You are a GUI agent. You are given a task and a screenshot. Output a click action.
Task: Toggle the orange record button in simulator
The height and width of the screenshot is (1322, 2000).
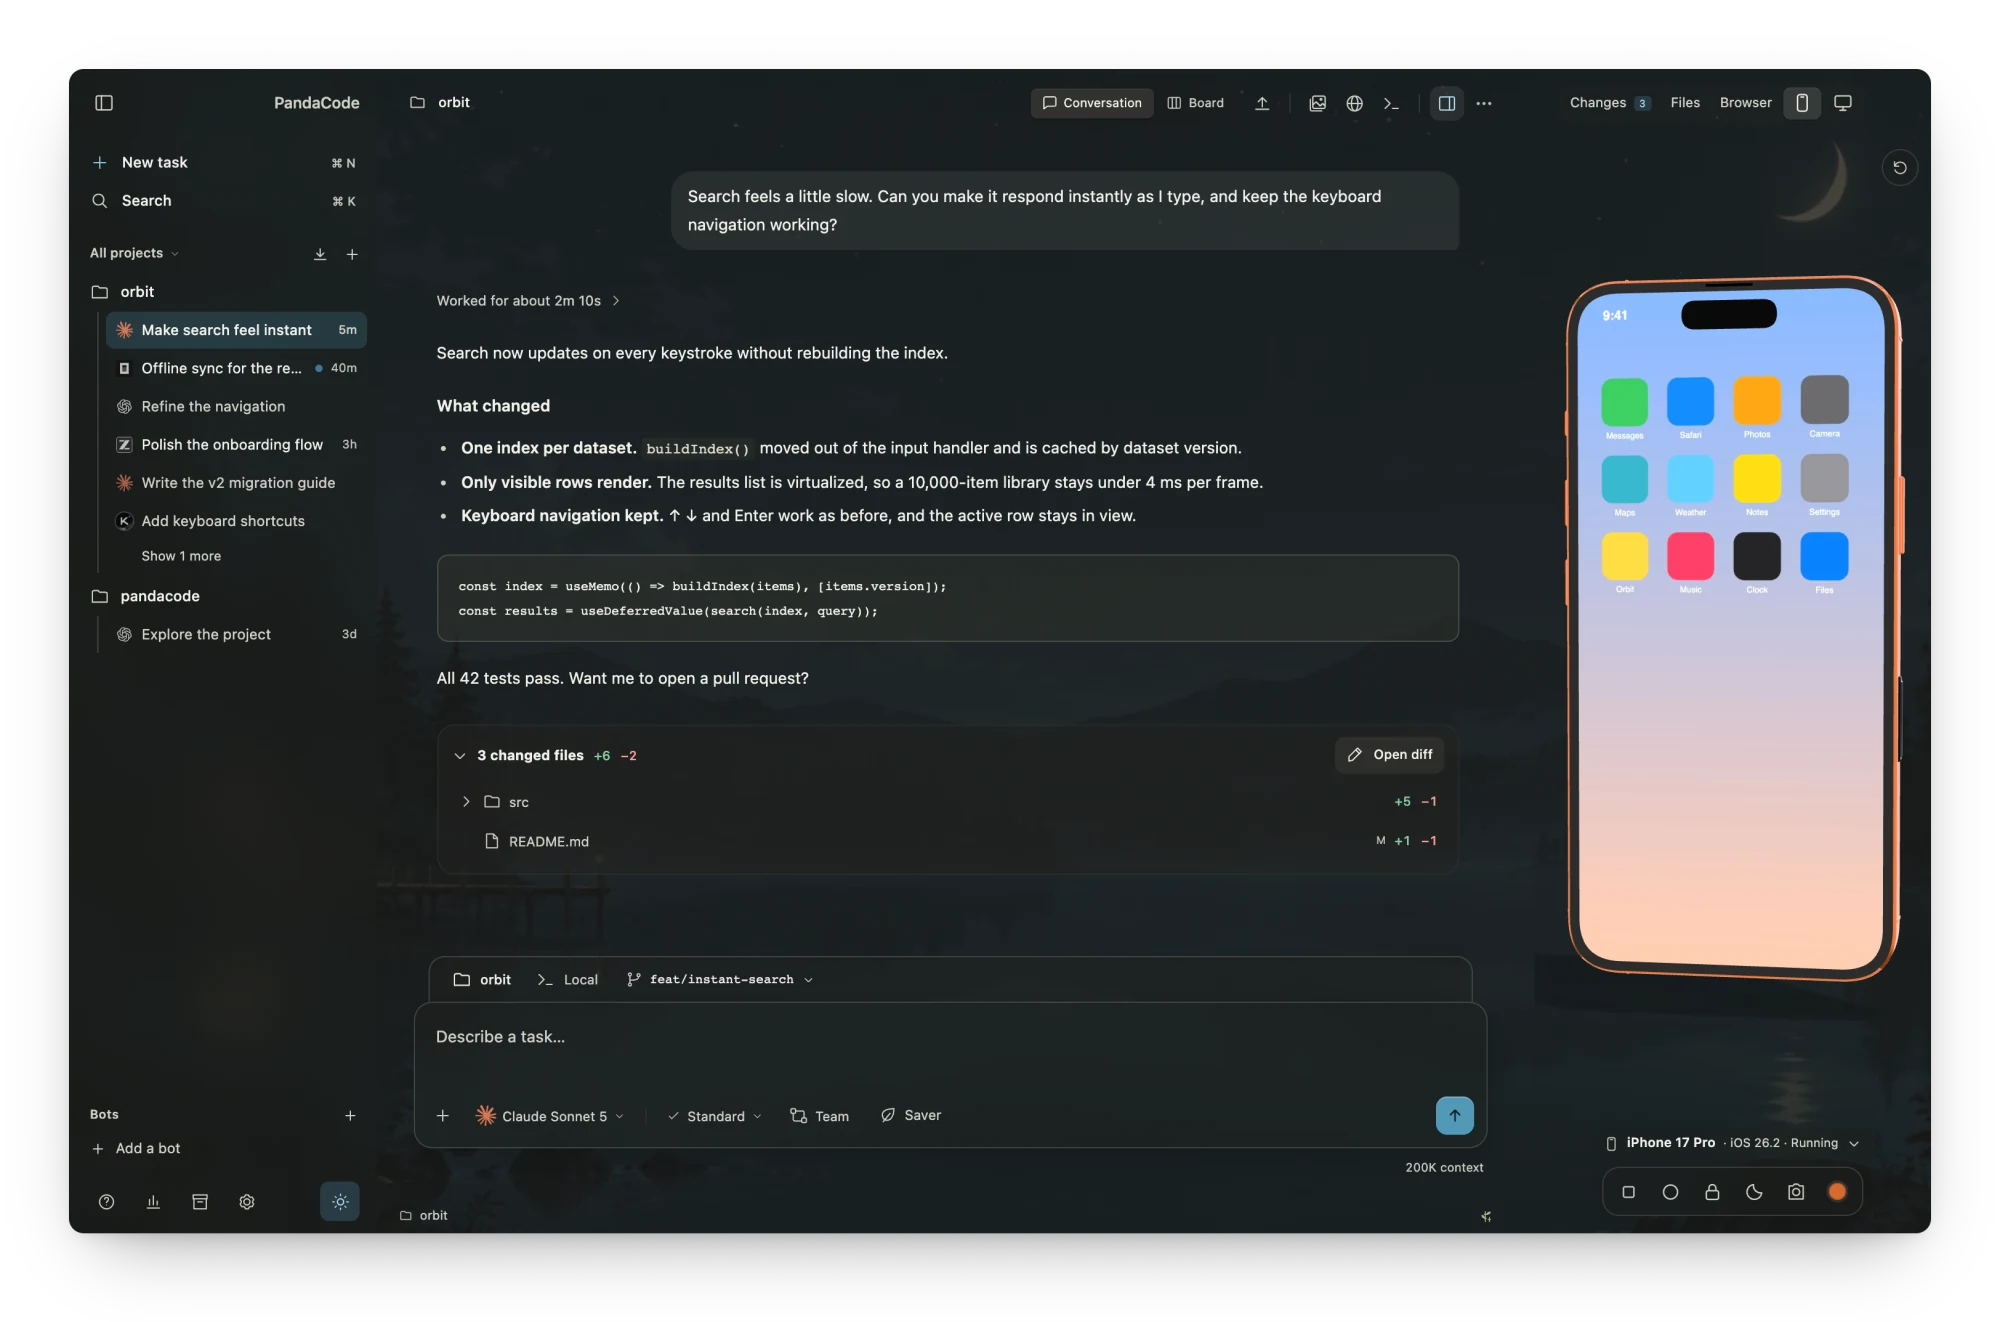click(x=1837, y=1192)
